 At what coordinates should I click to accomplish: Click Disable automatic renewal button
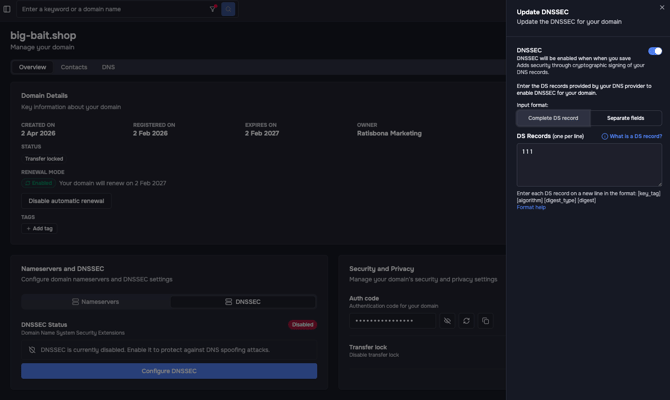pos(66,201)
